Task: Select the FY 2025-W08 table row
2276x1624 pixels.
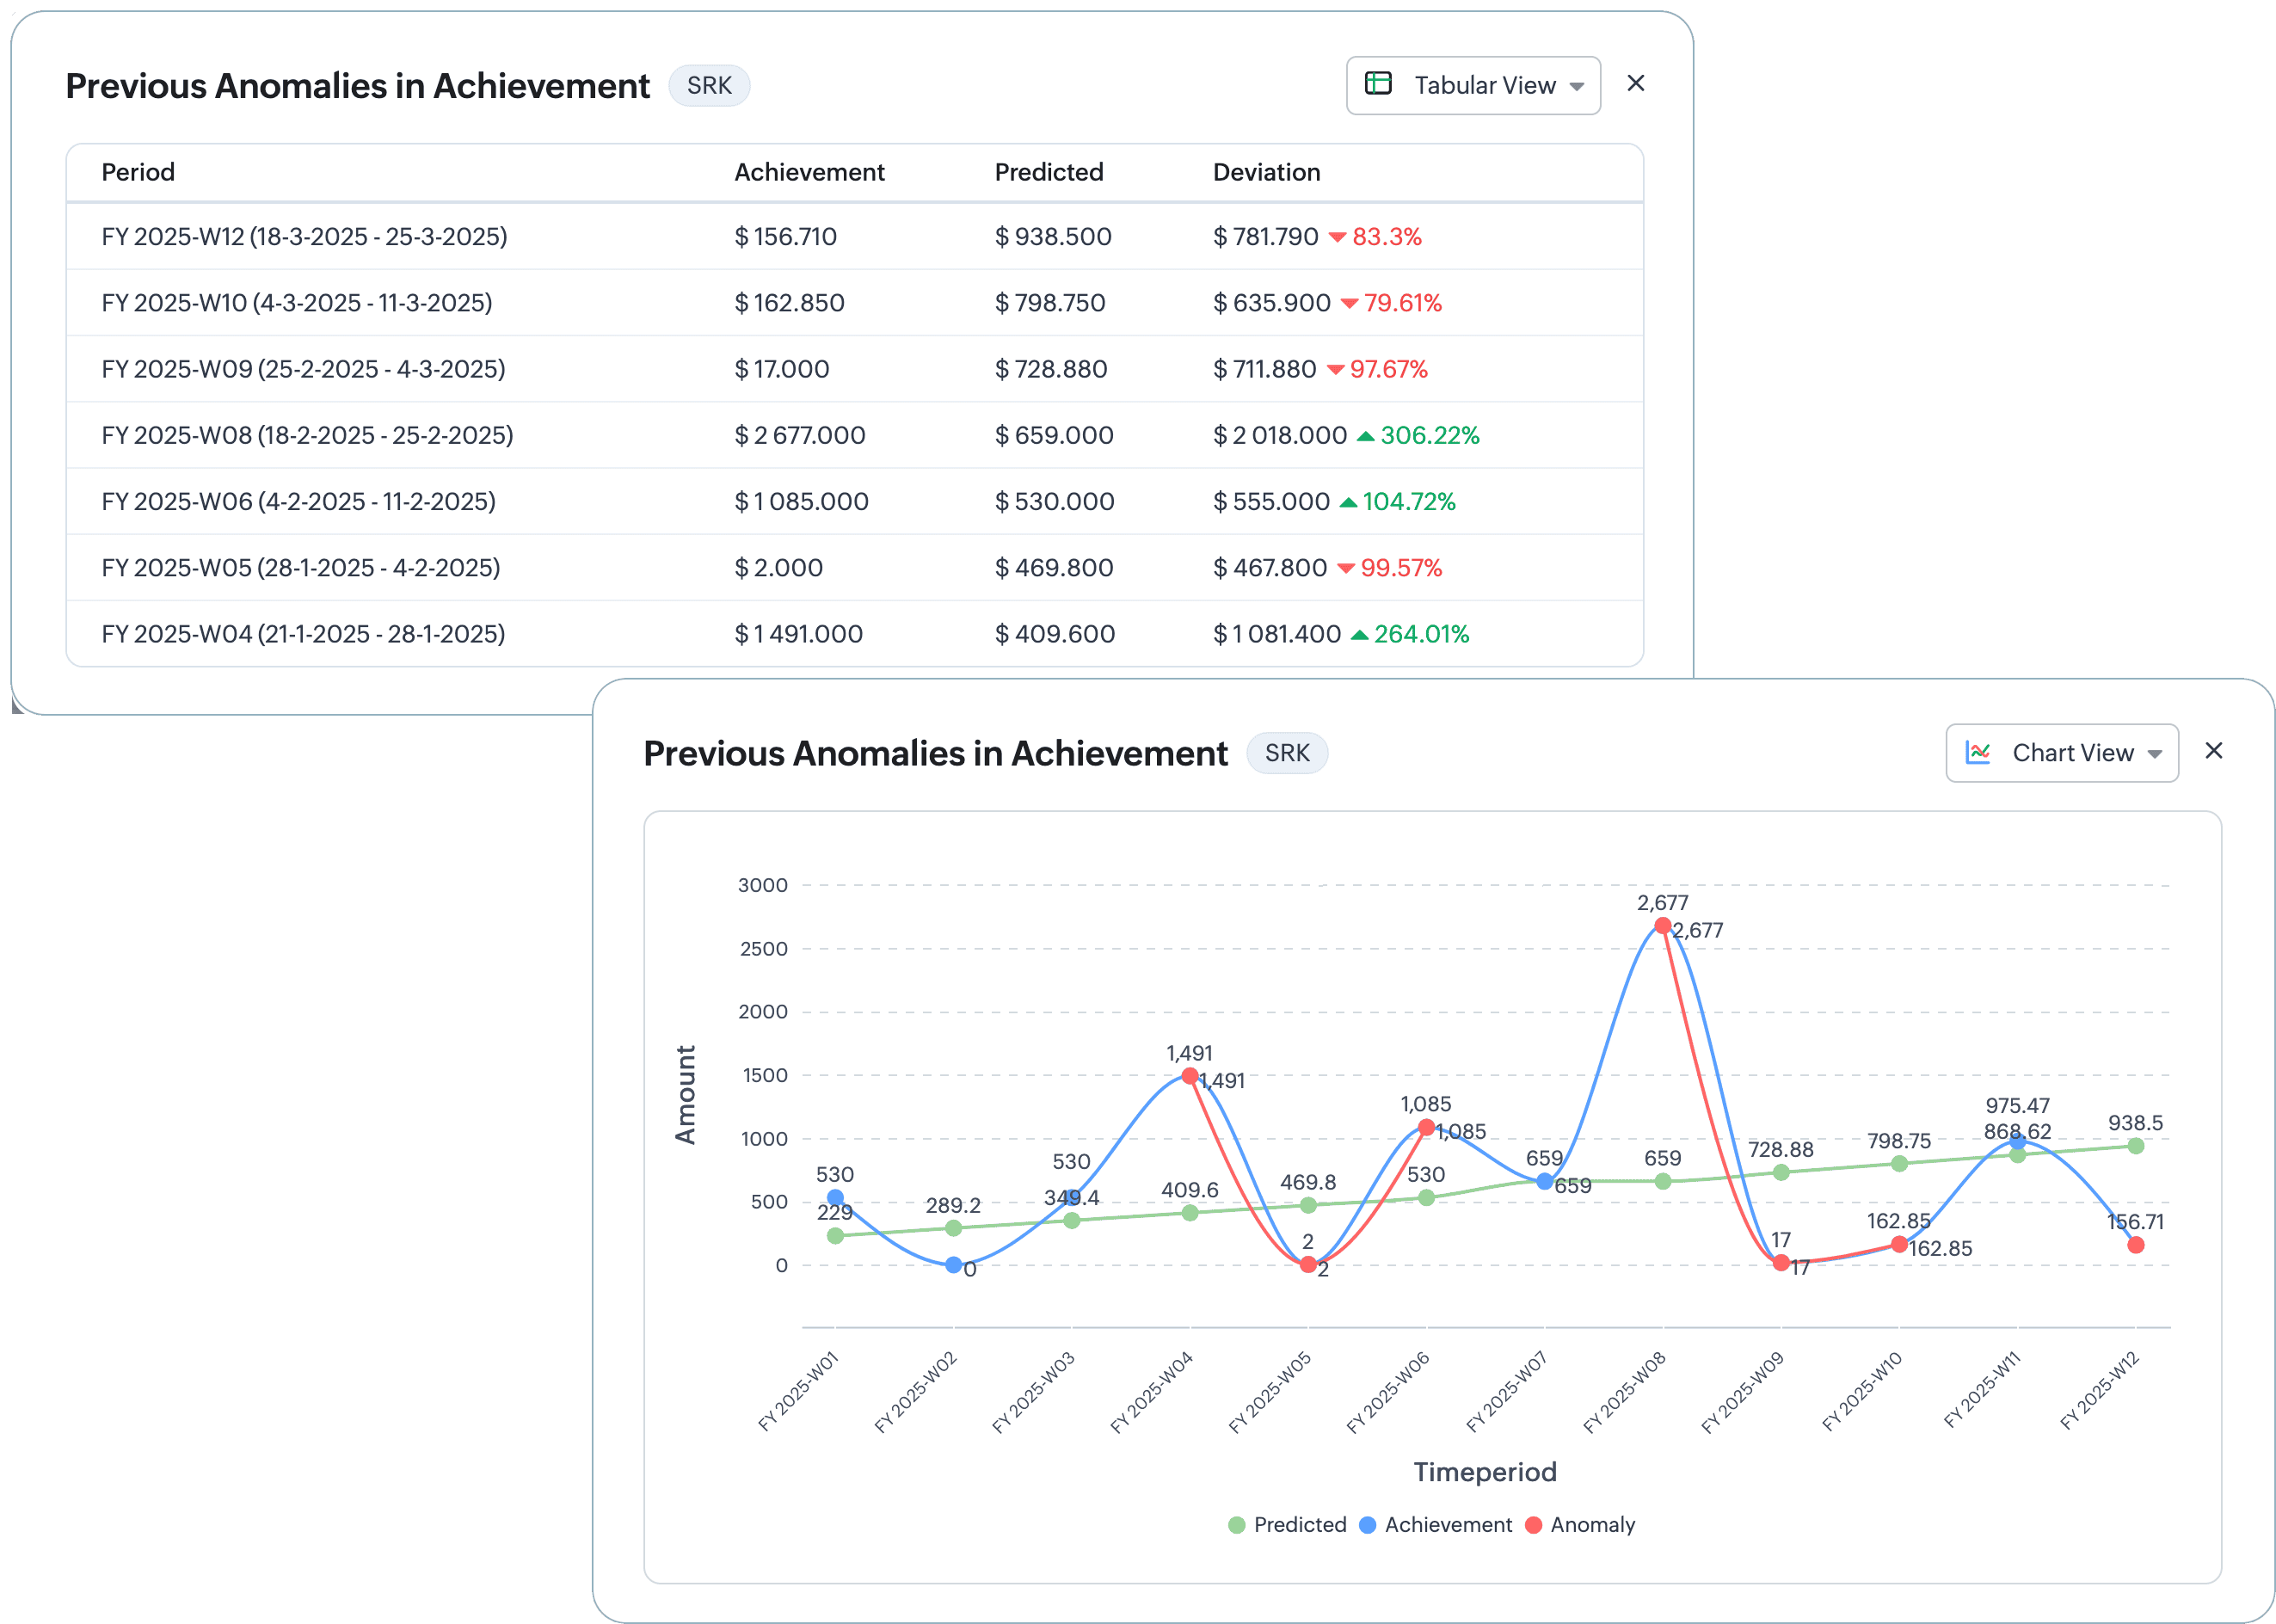Action: click(x=307, y=435)
